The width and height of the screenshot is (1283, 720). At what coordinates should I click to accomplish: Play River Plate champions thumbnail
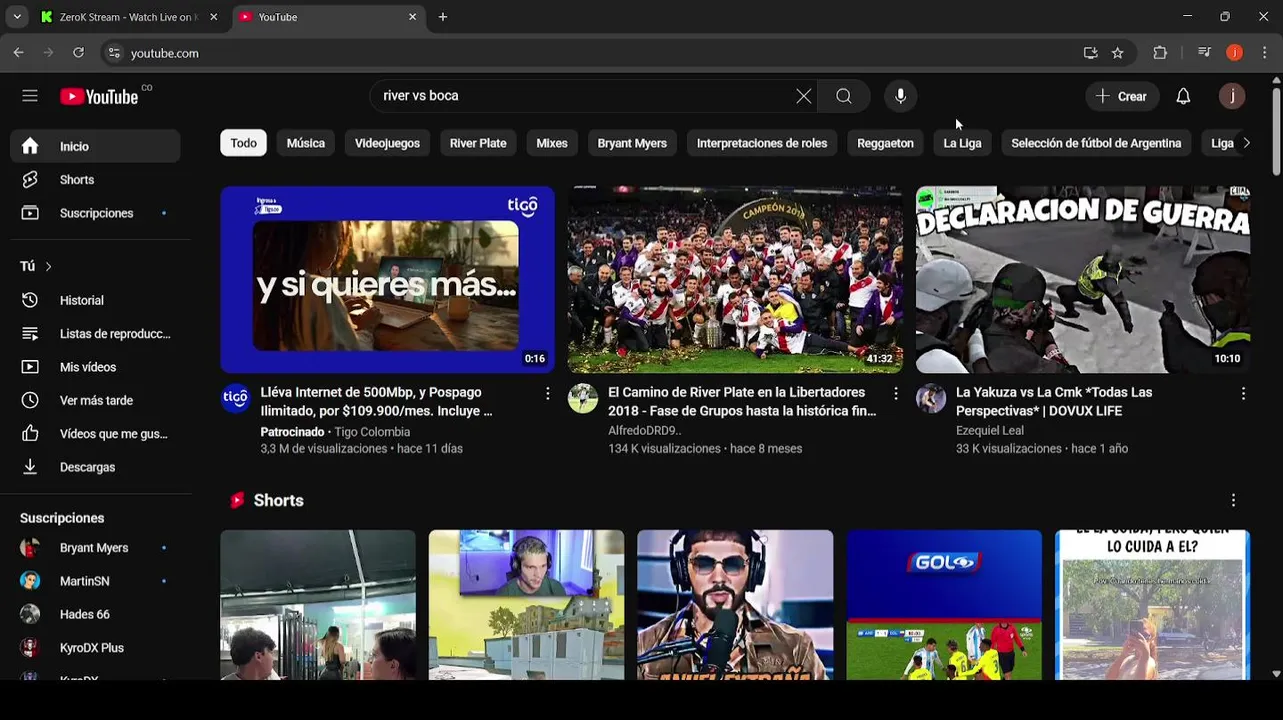735,279
